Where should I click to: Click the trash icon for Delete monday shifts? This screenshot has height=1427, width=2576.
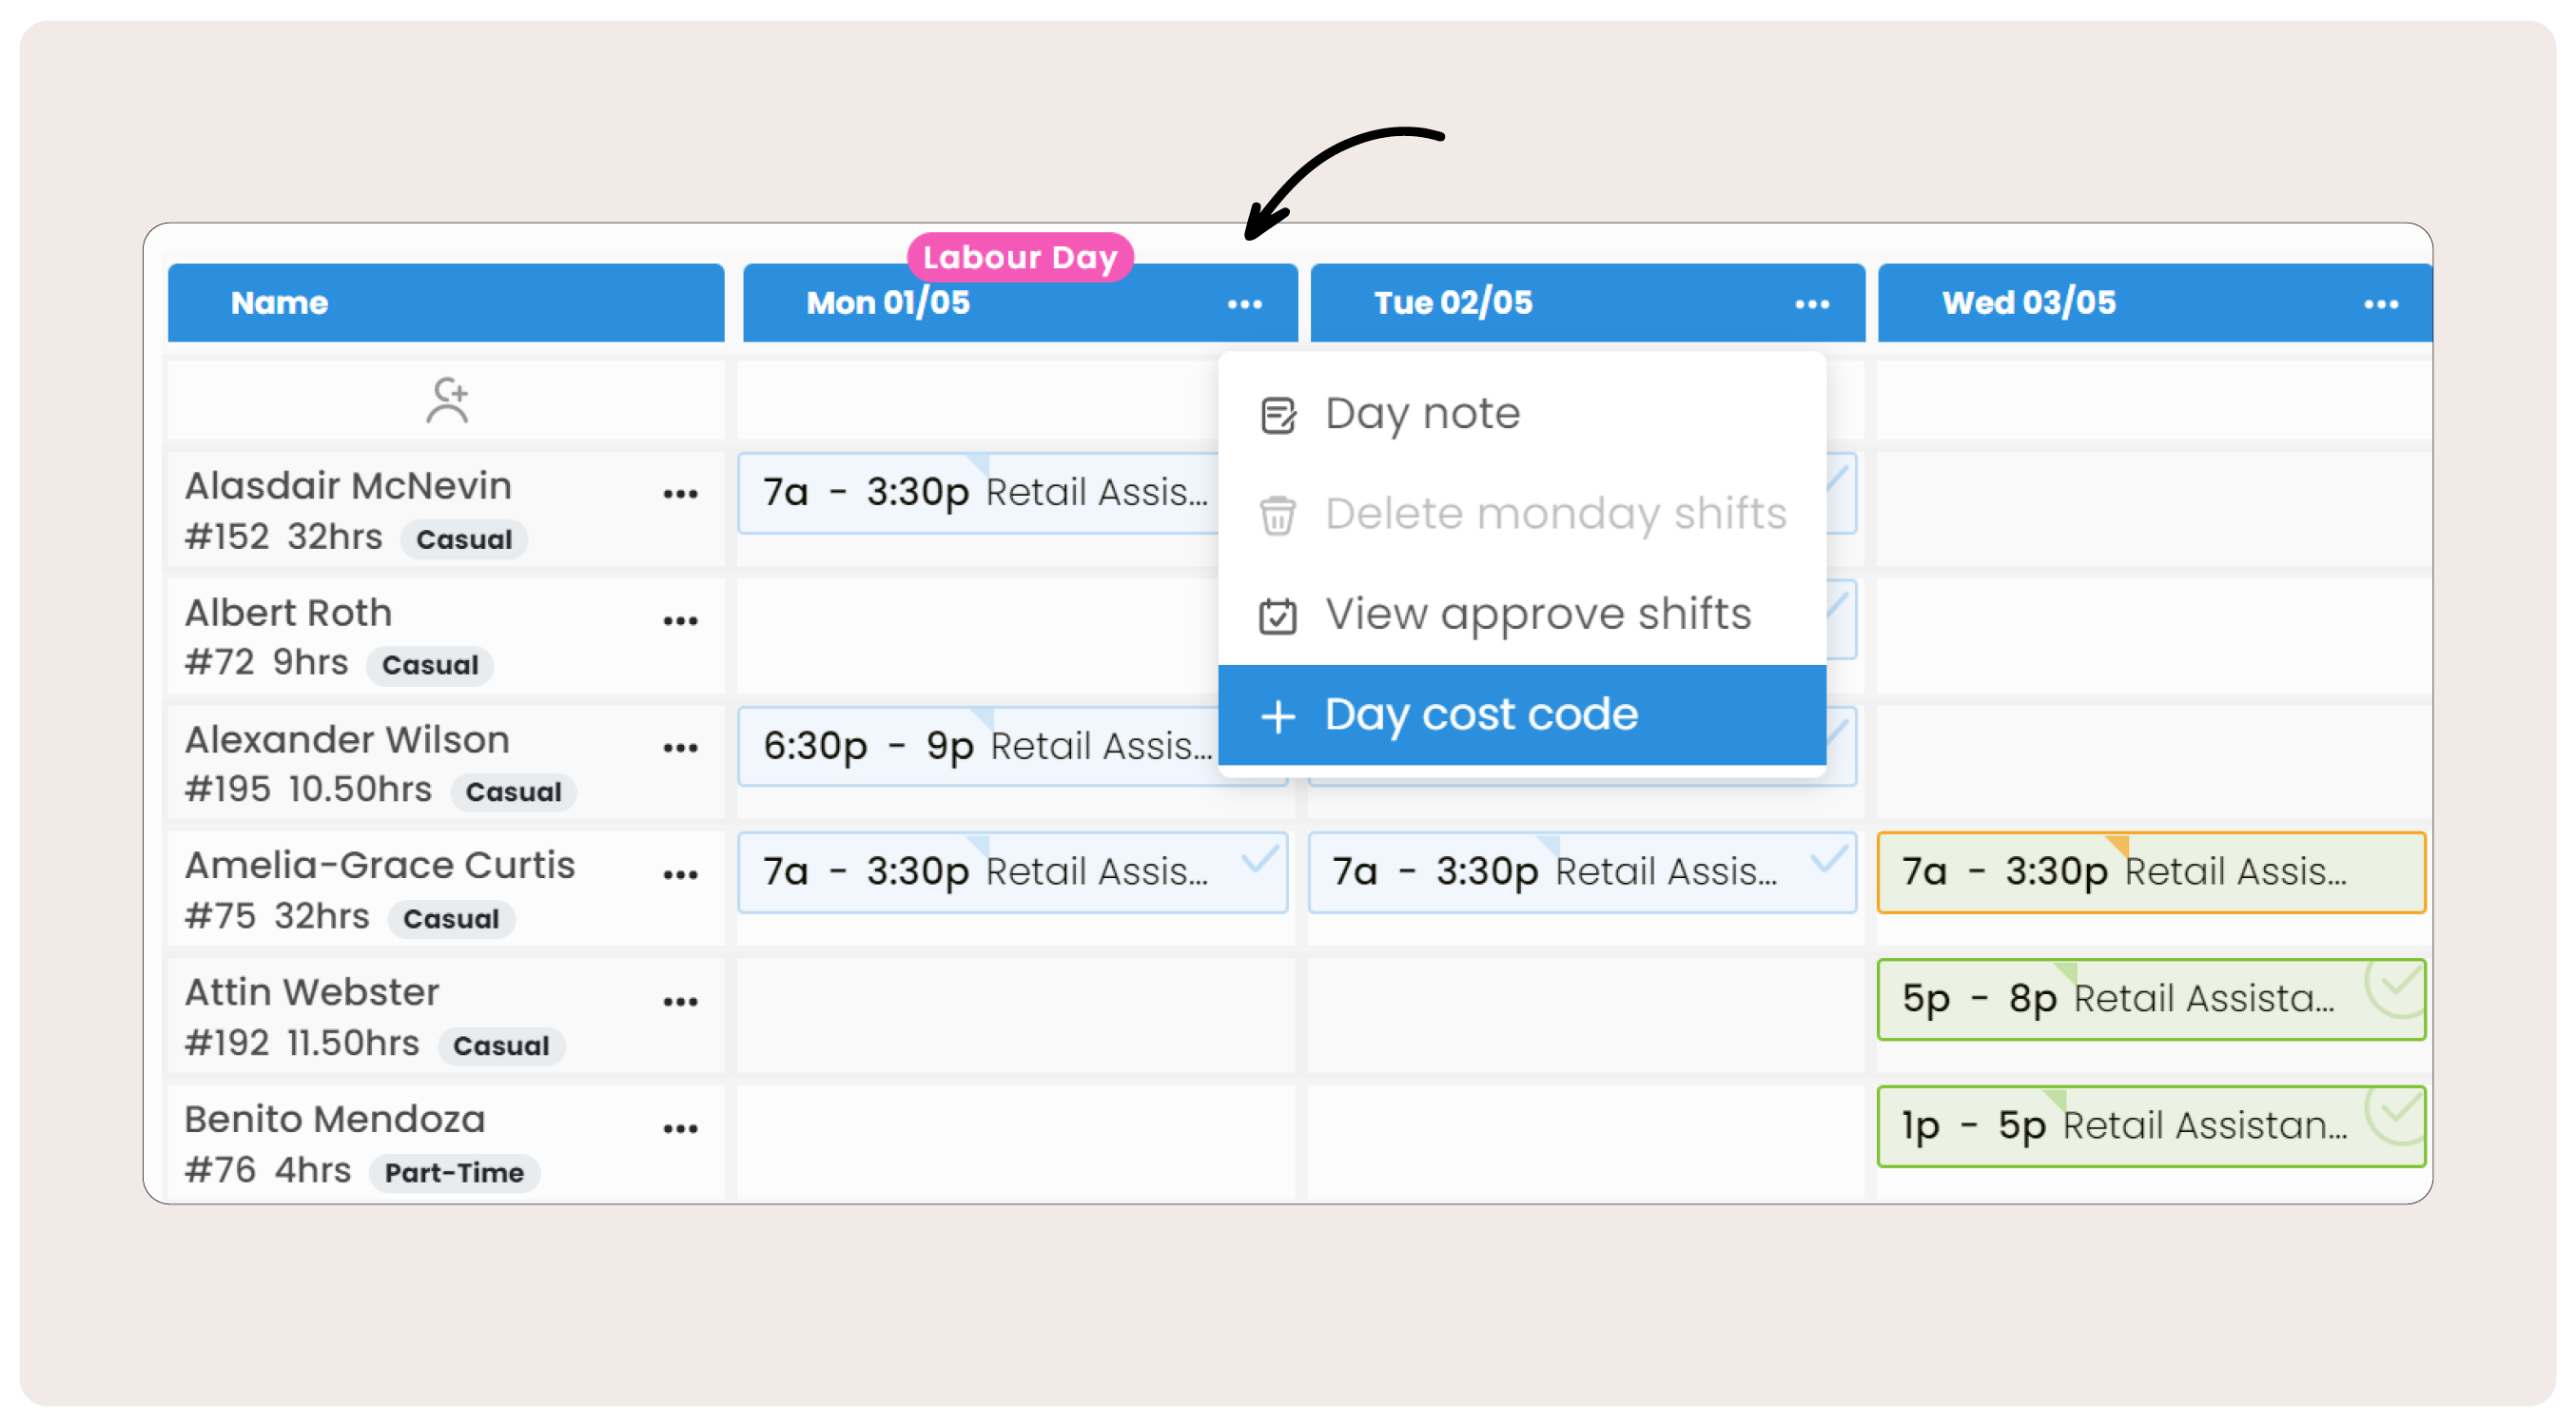pyautogui.click(x=1277, y=515)
